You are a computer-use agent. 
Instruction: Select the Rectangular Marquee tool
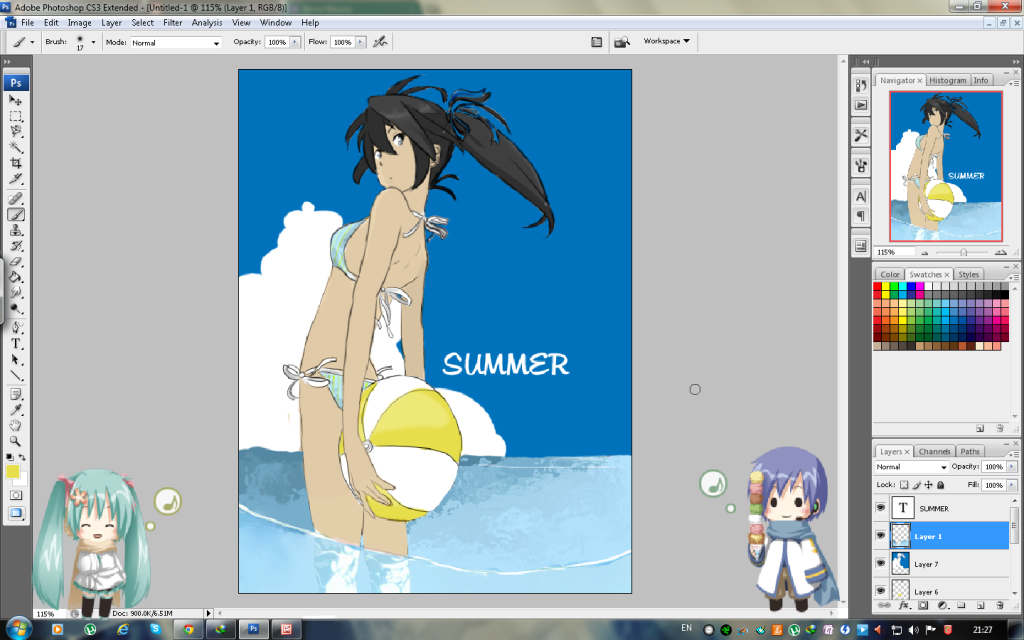click(x=16, y=116)
